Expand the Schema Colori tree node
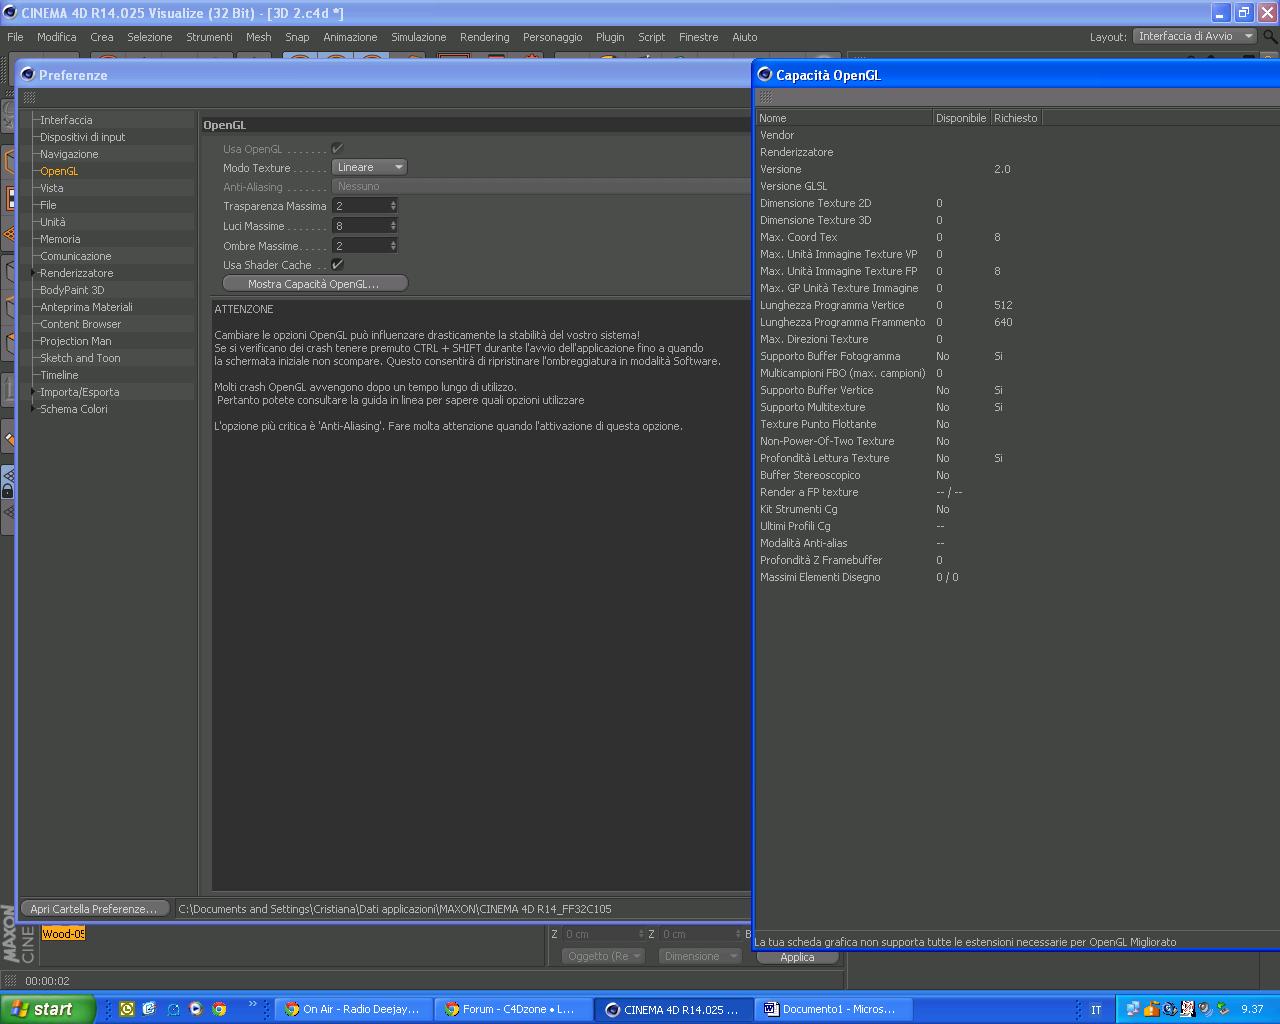The height and width of the screenshot is (1024, 1280). [x=34, y=409]
